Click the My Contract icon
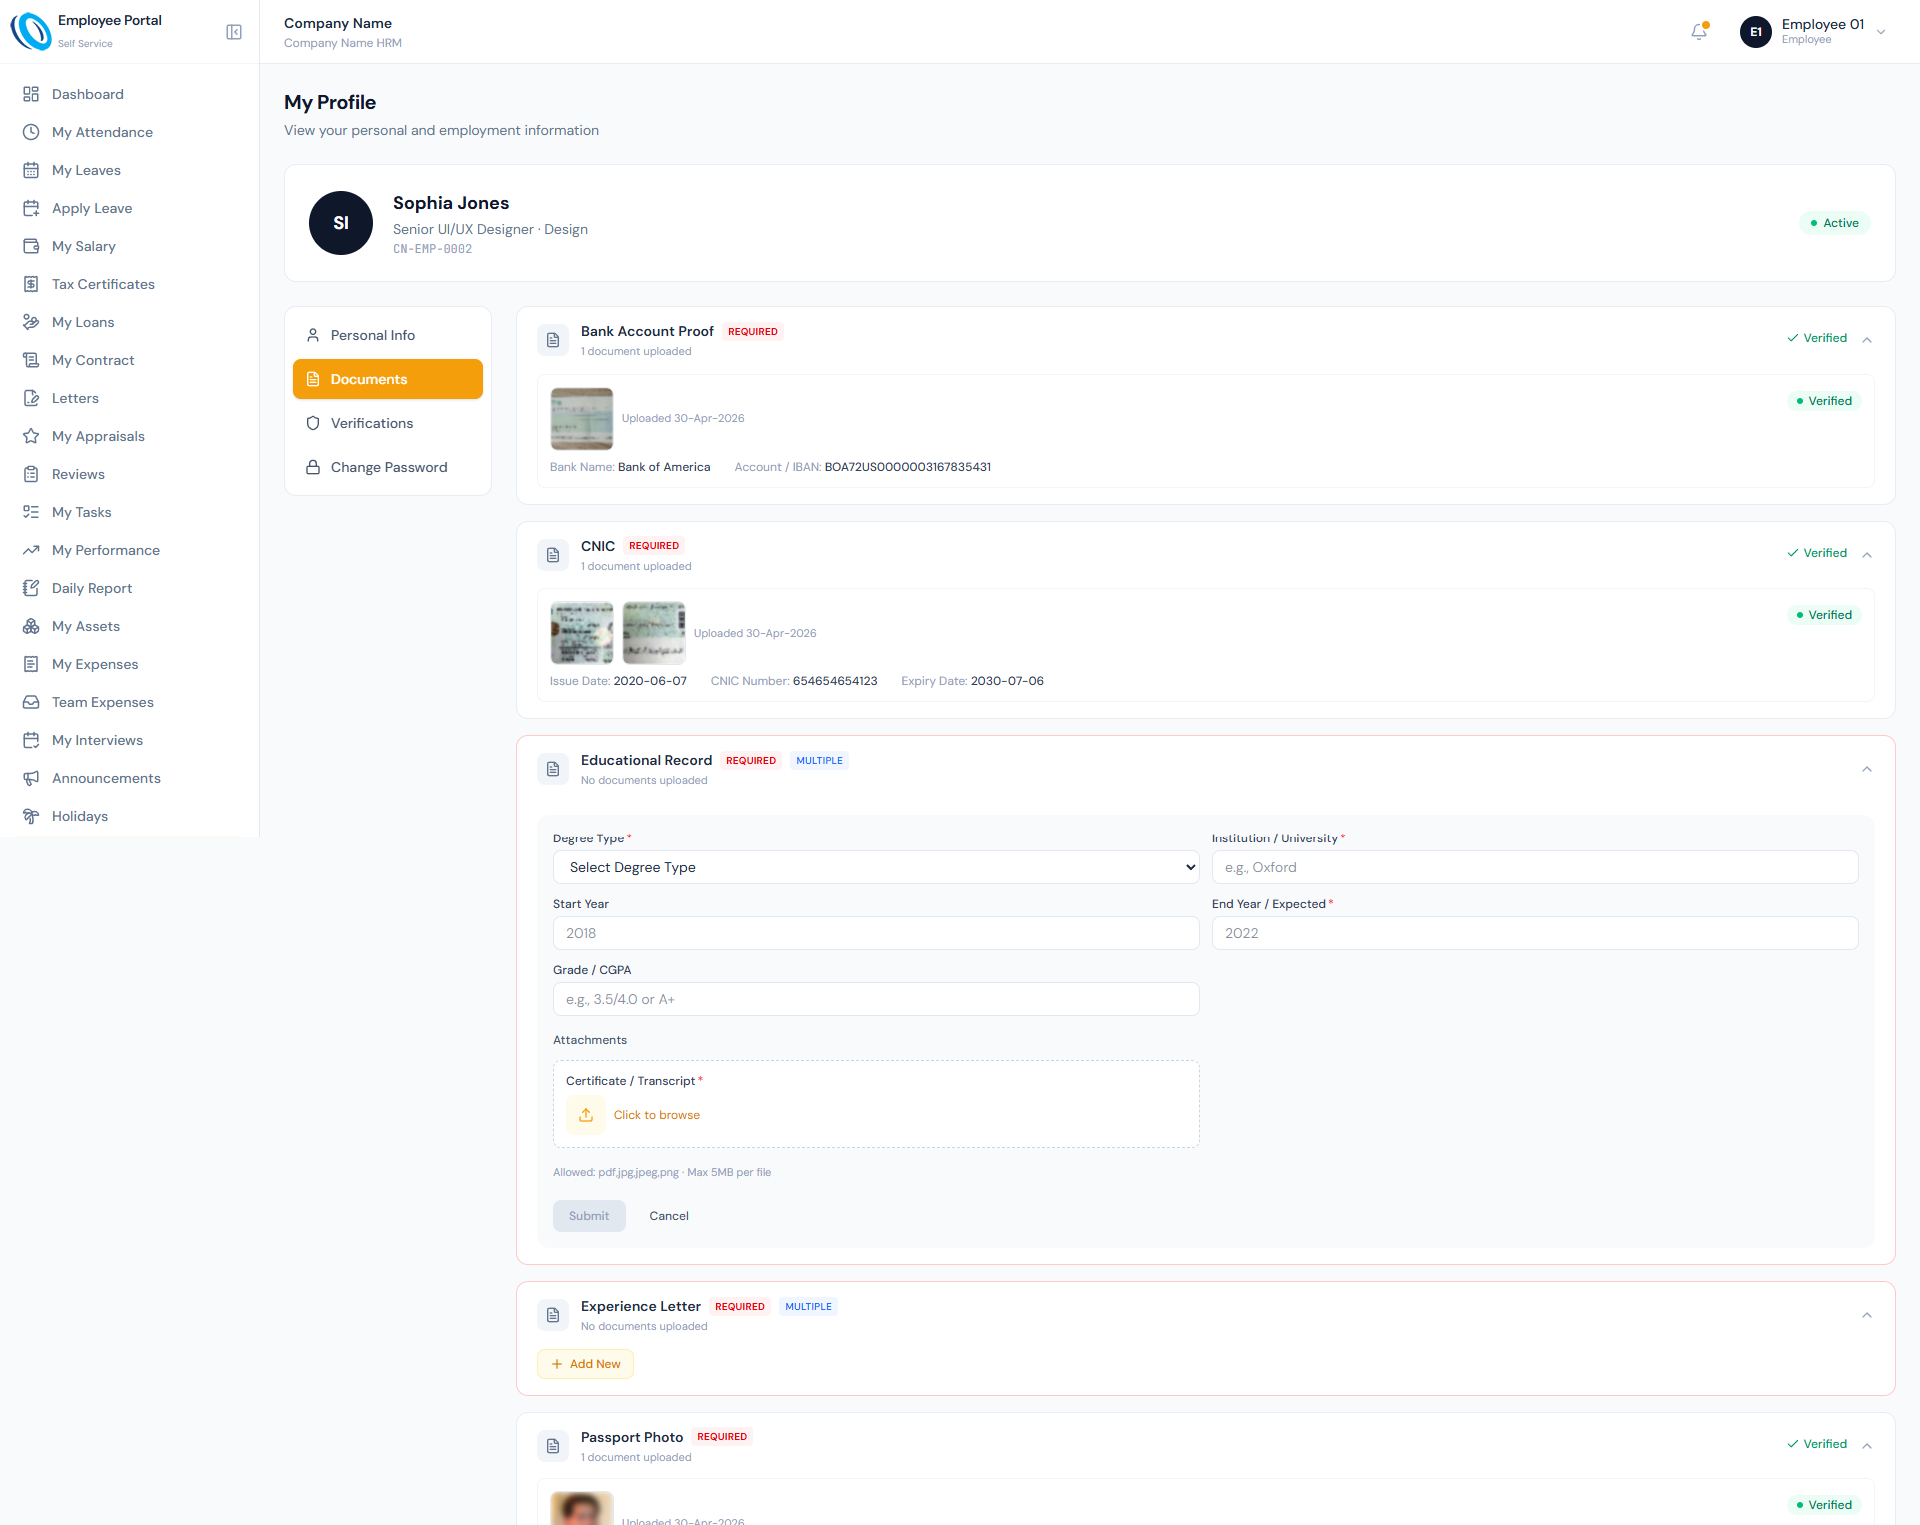The height and width of the screenshot is (1525, 1920). point(31,360)
